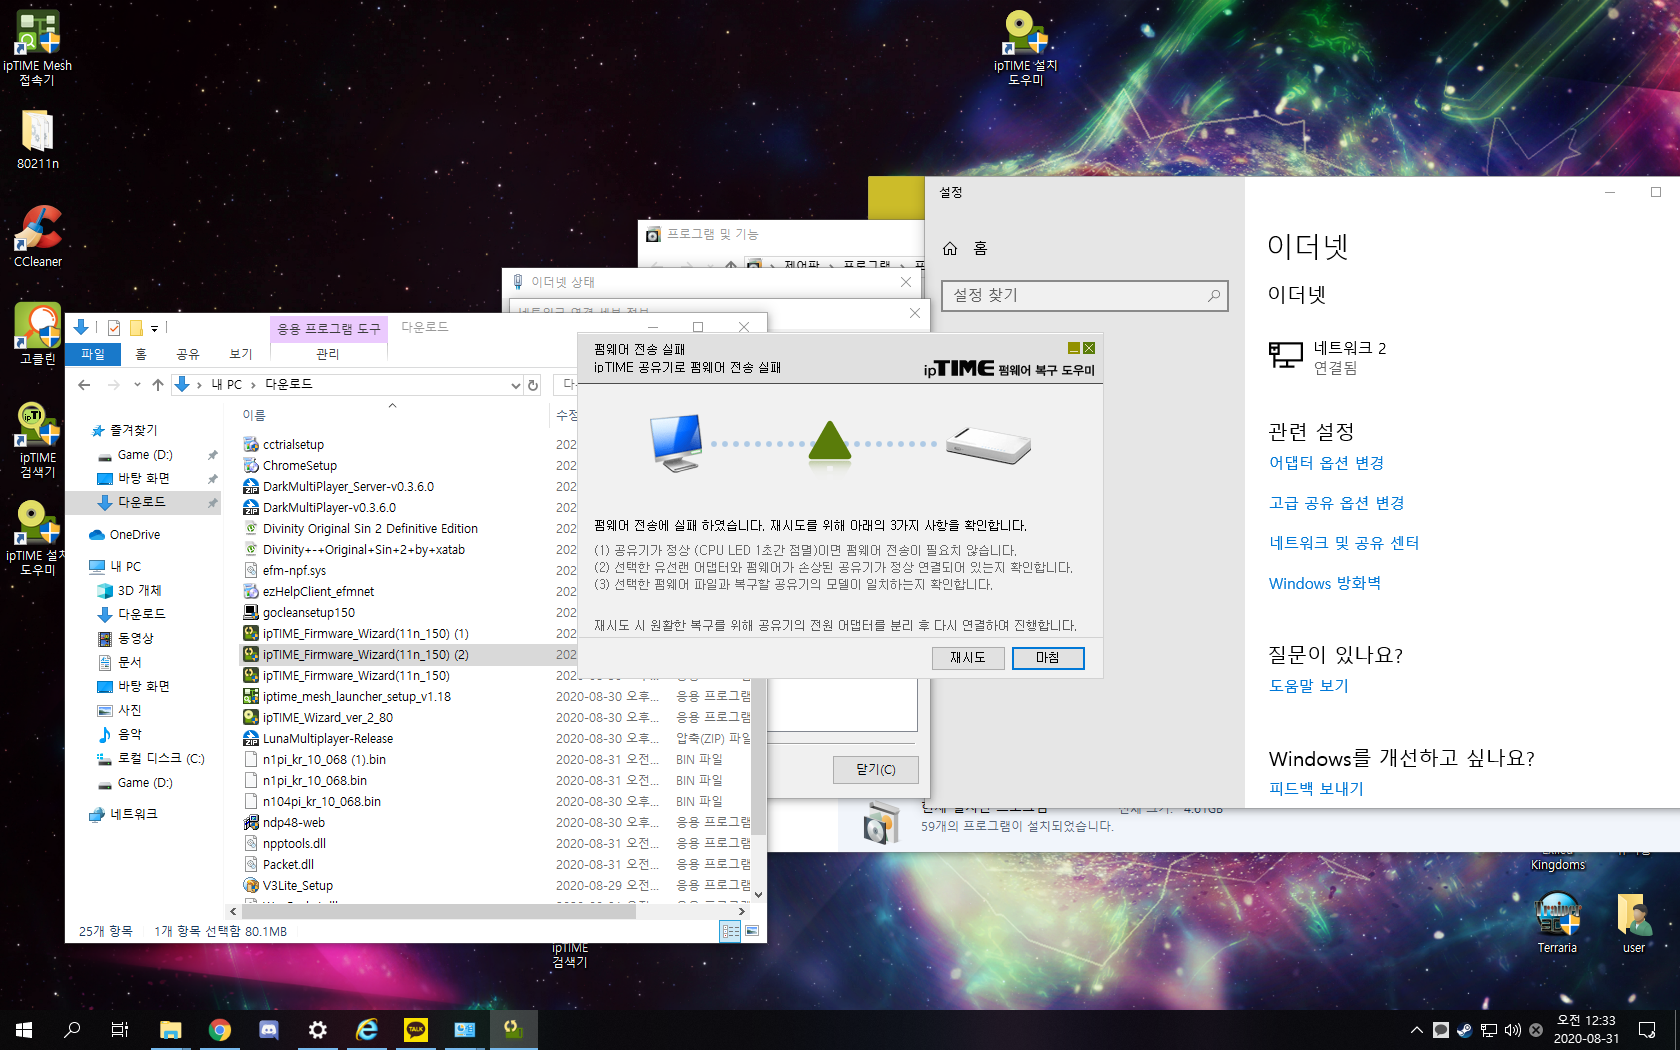Select 3D 개체 in navigation pane
Viewport: 1680px width, 1050px height.
[x=139, y=591]
